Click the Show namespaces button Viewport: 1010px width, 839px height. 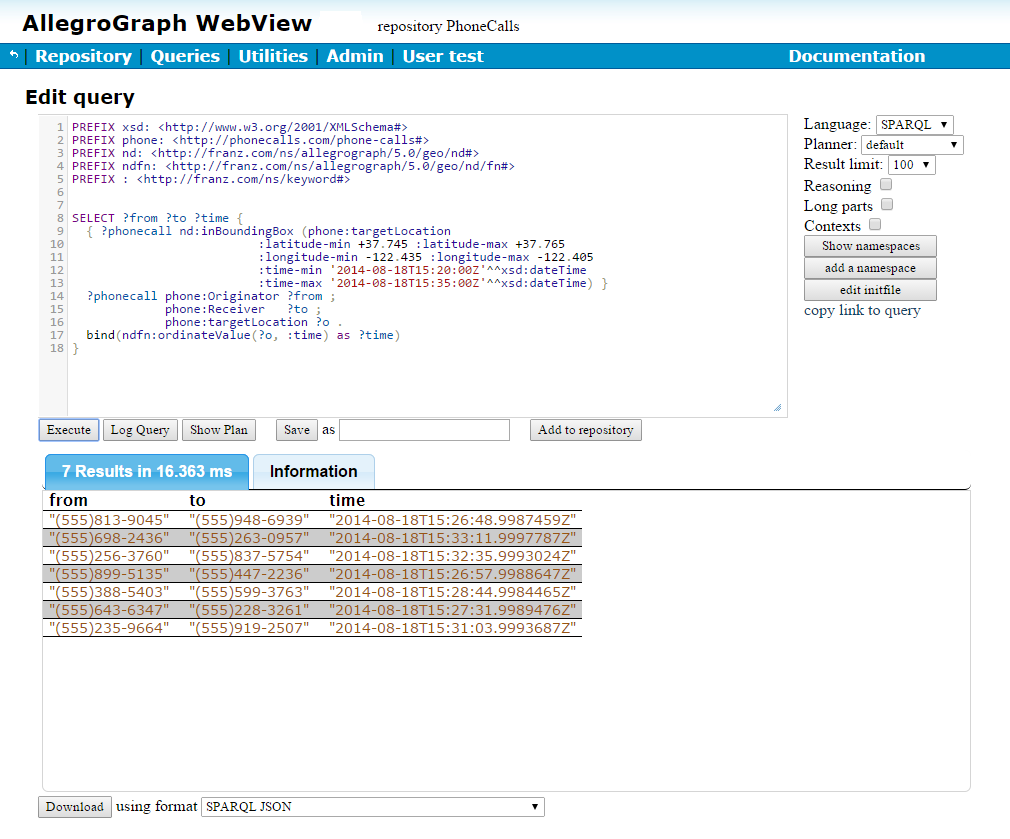coord(870,246)
